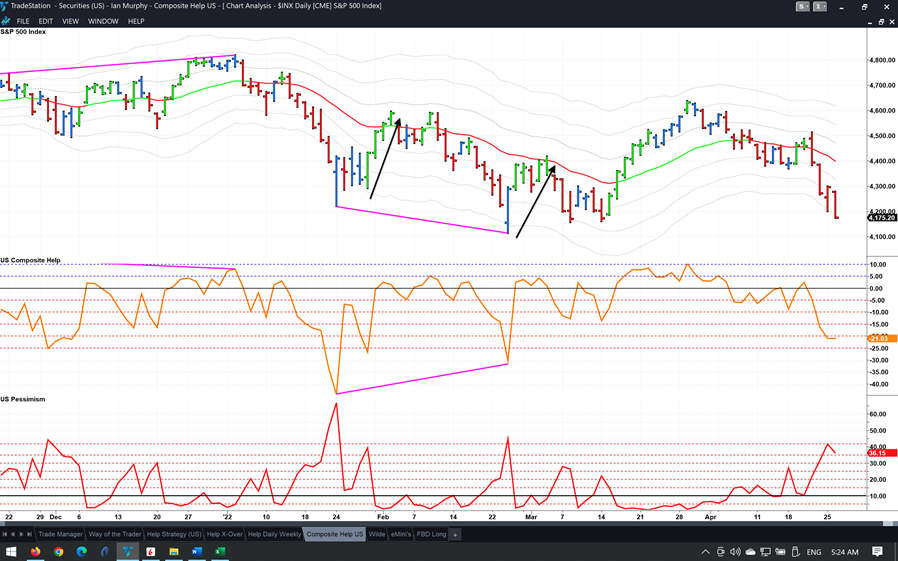Switch to the Help X-Over workspace tab
Image resolution: width=898 pixels, height=561 pixels.
pyautogui.click(x=224, y=534)
